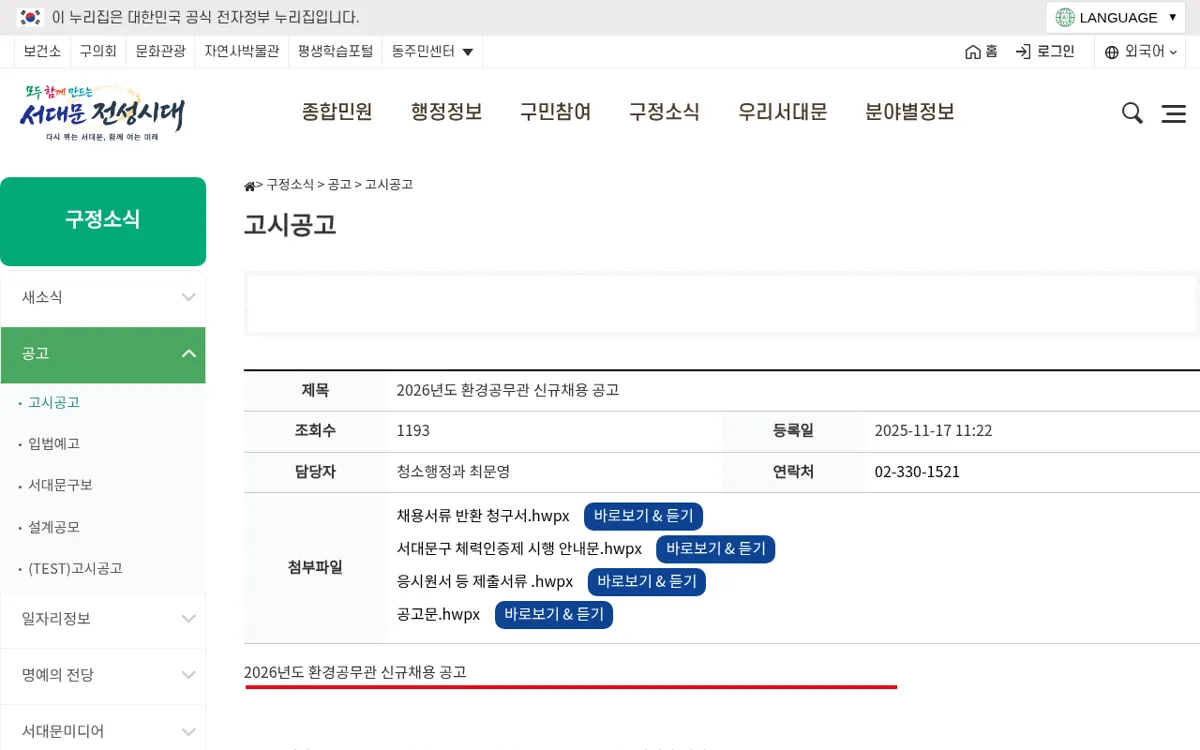This screenshot has height=750, width=1200.
Task: Click 공고 in the breadcrumb
Action: point(339,185)
